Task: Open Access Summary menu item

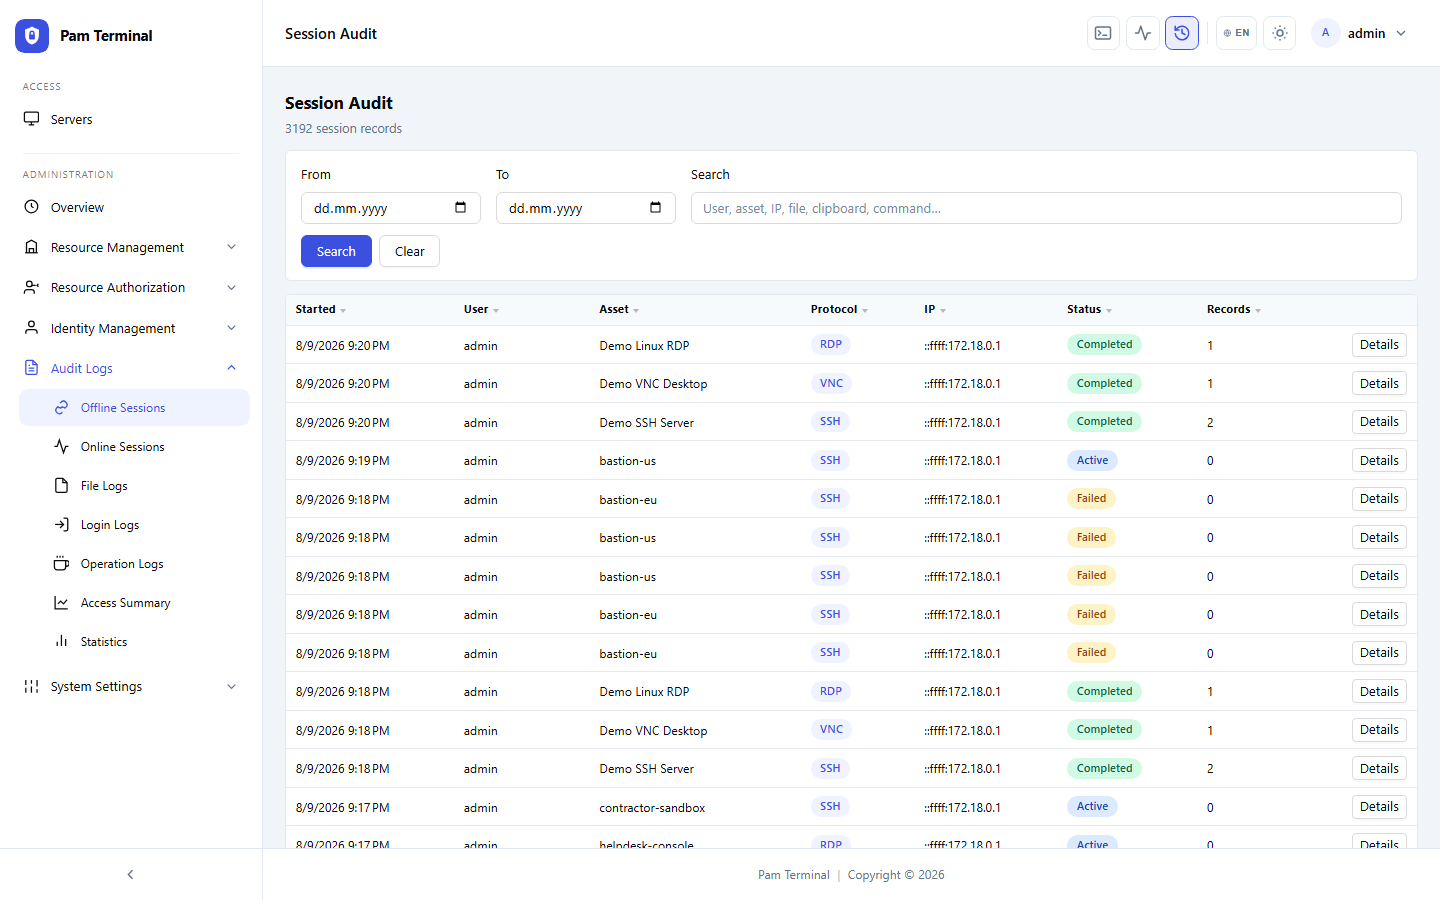Action: coord(135,603)
